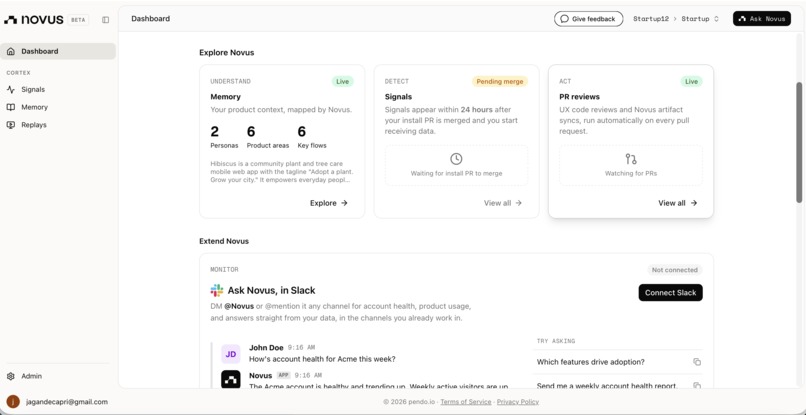Click View all in Signals card
The width and height of the screenshot is (806, 415).
pos(503,203)
